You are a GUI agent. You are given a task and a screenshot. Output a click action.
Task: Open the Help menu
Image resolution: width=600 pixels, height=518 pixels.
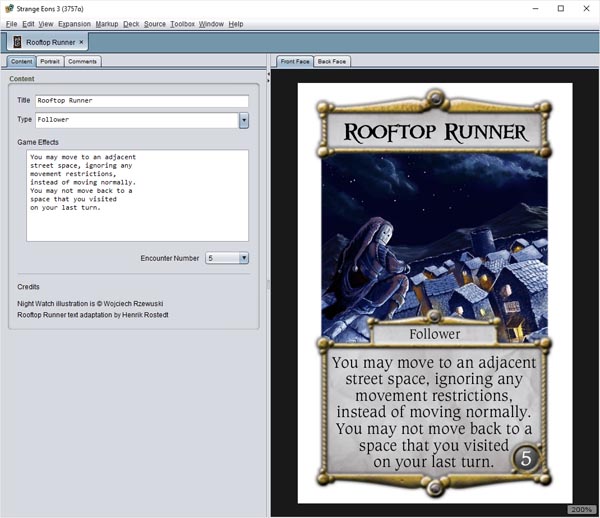click(236, 24)
